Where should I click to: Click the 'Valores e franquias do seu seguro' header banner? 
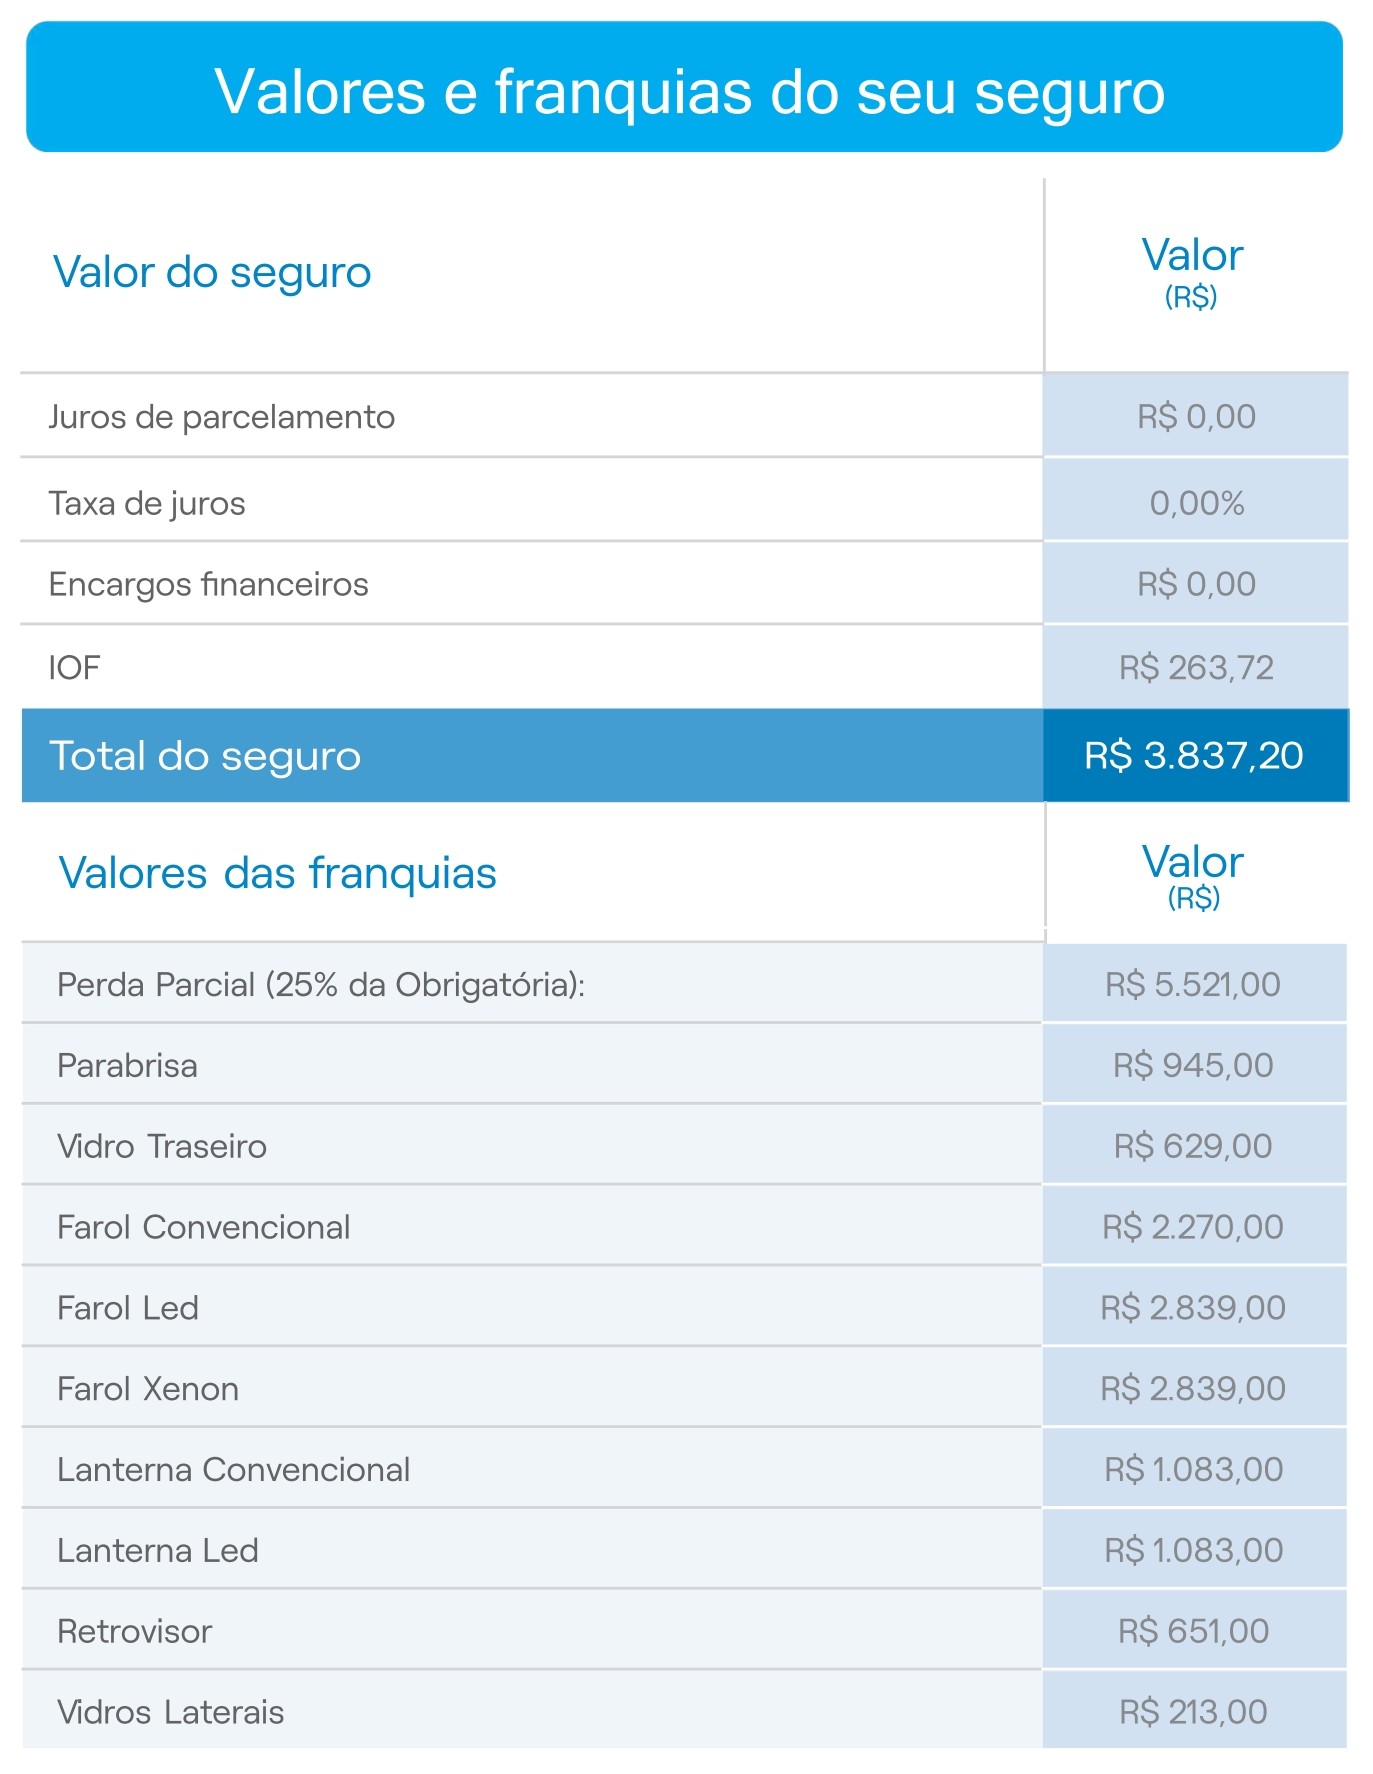pos(686,90)
